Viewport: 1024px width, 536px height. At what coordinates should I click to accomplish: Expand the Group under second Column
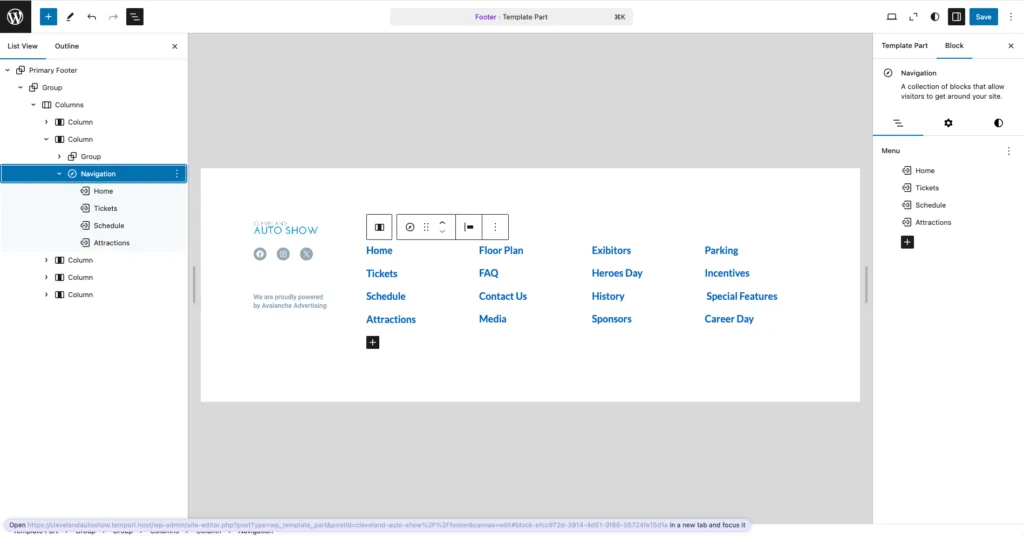(59, 157)
